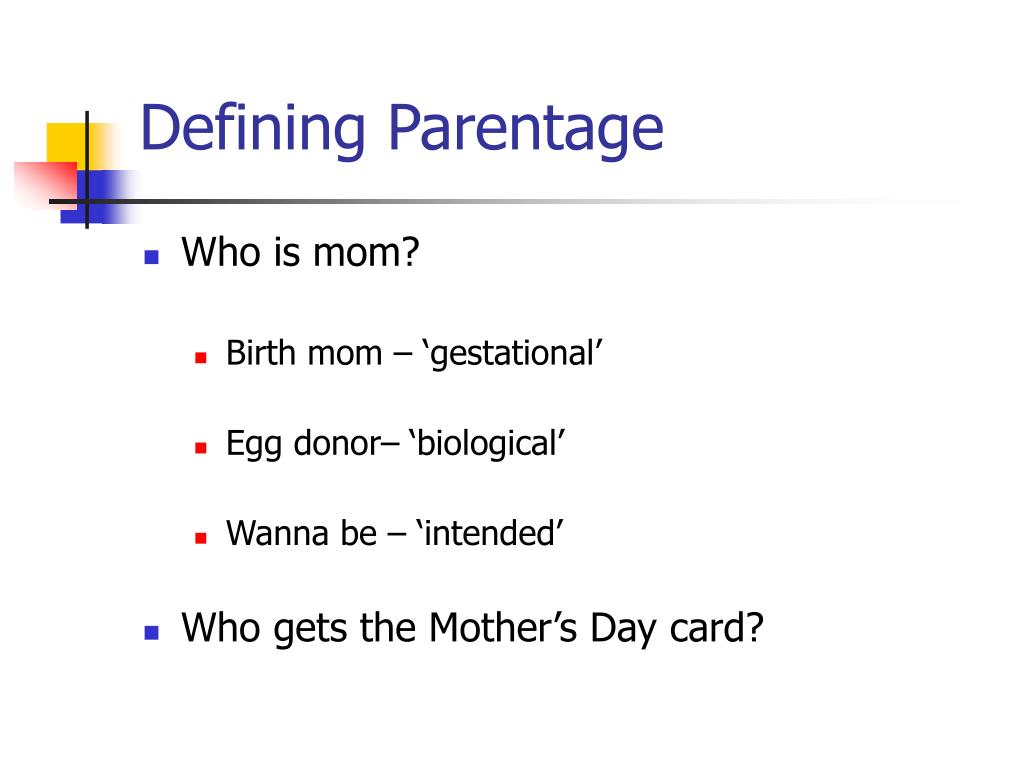The width and height of the screenshot is (1024, 768).
Task: Click the 'Who is mom?' text line
Action: (x=300, y=252)
